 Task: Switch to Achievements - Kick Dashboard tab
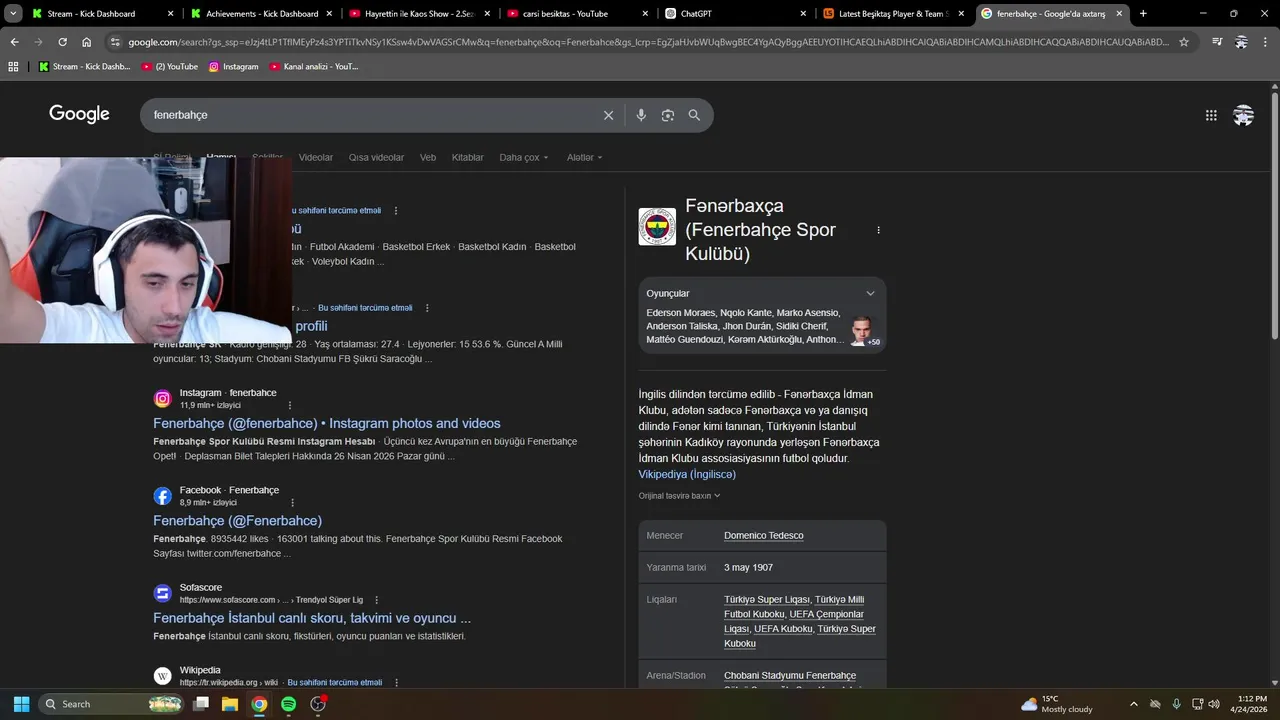click(262, 14)
